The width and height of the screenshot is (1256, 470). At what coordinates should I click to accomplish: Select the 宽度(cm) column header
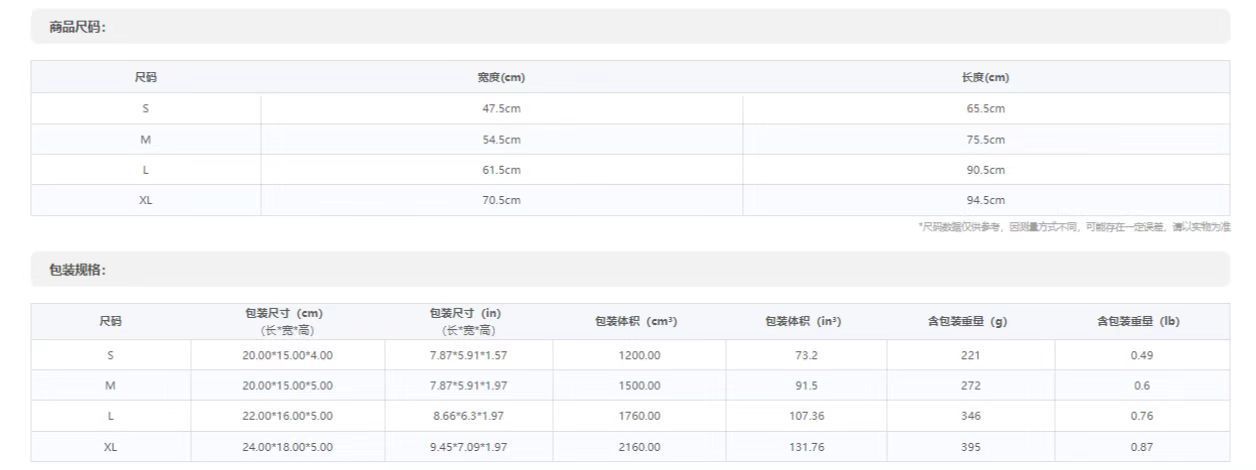[x=501, y=77]
